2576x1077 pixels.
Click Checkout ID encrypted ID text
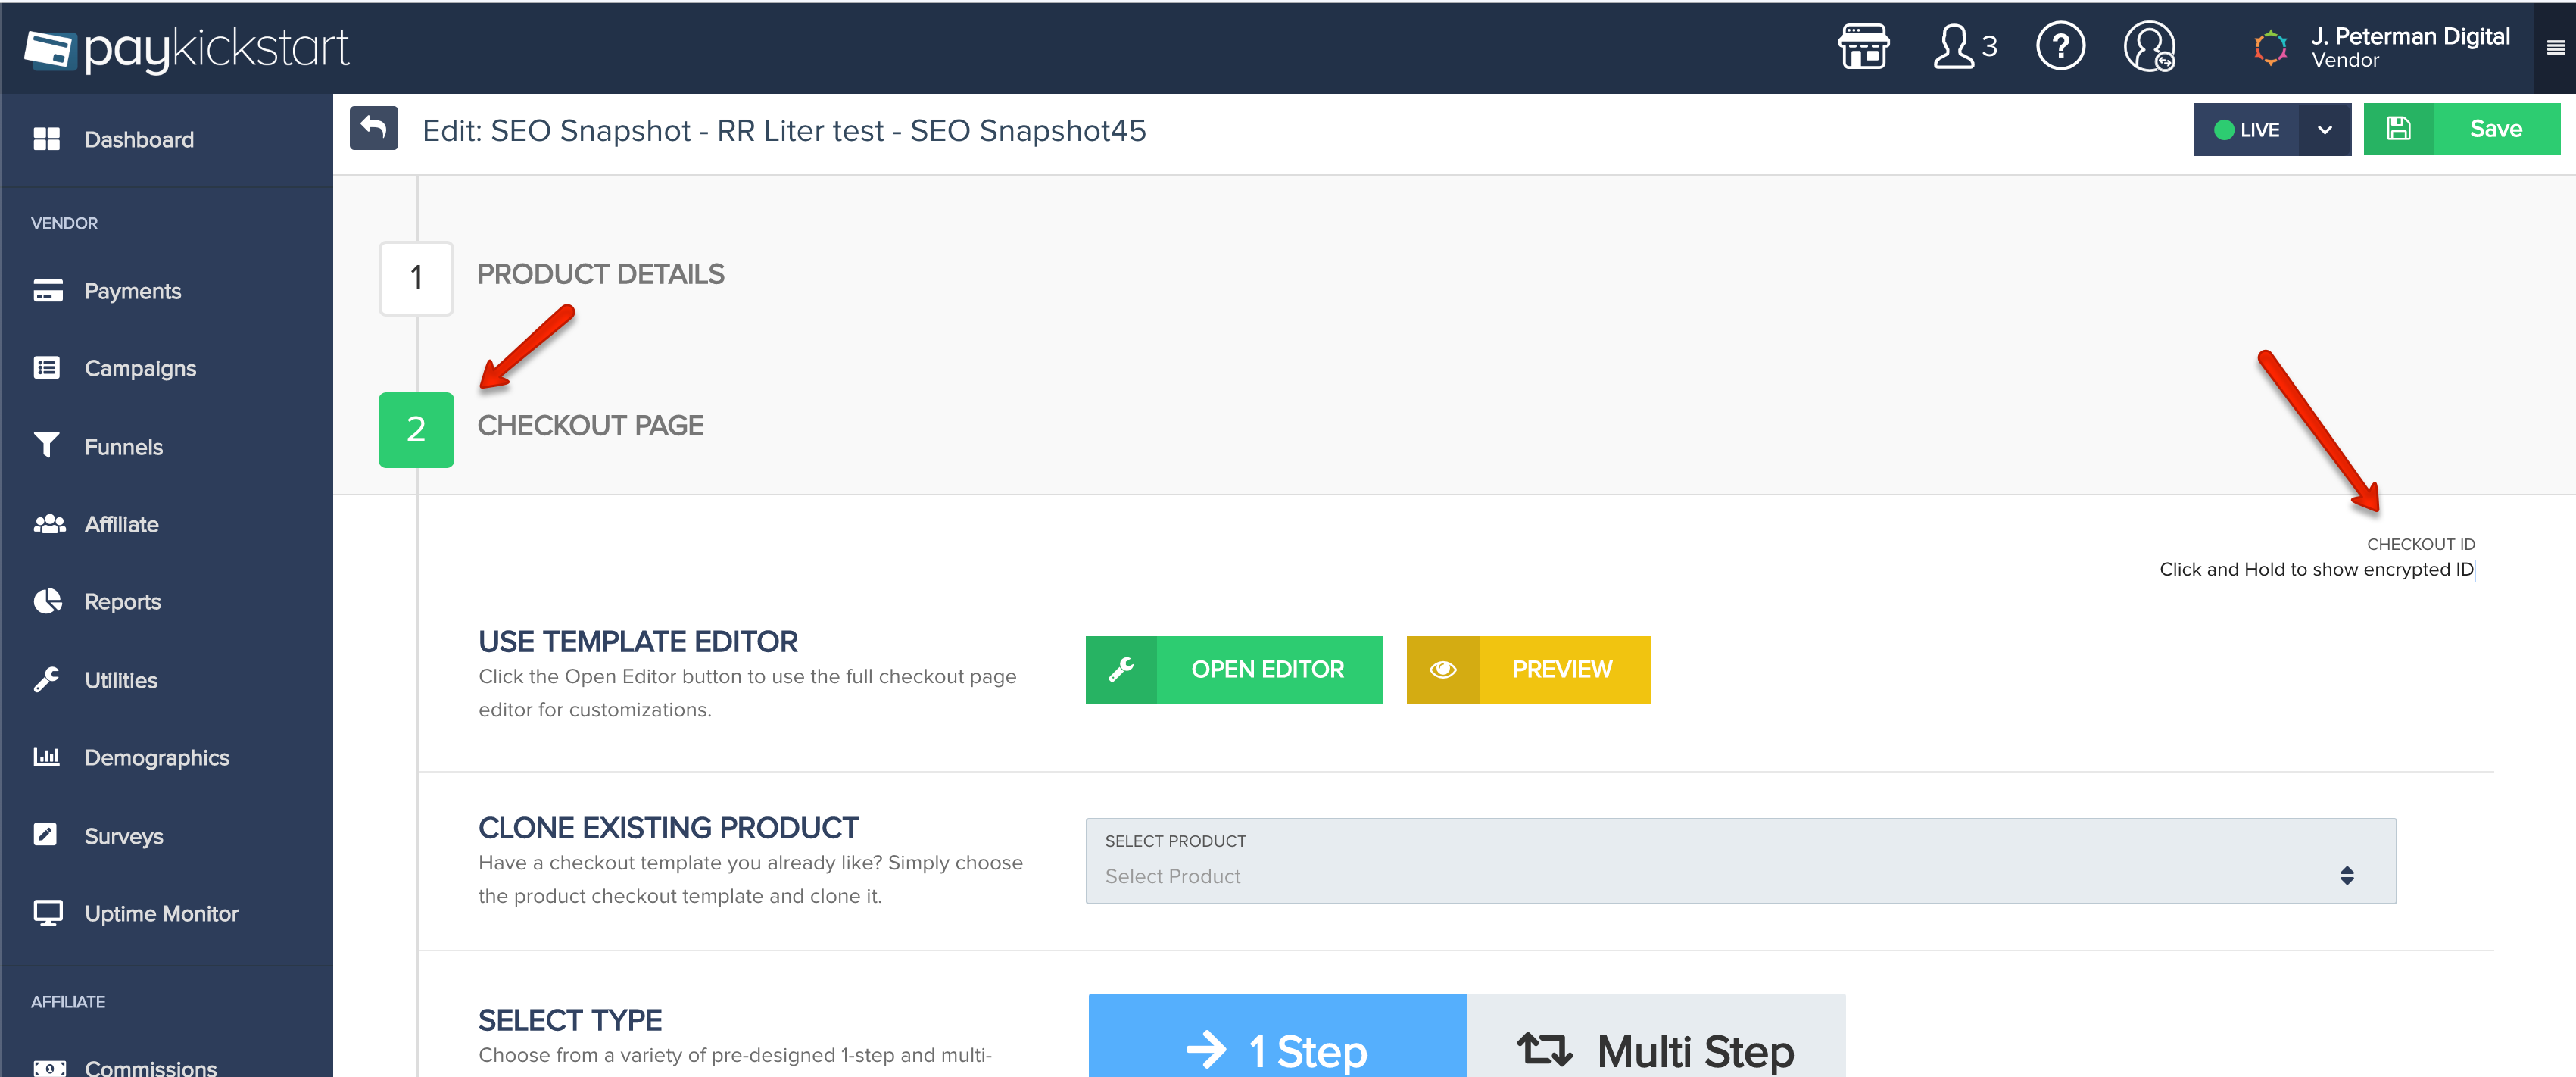point(2315,570)
